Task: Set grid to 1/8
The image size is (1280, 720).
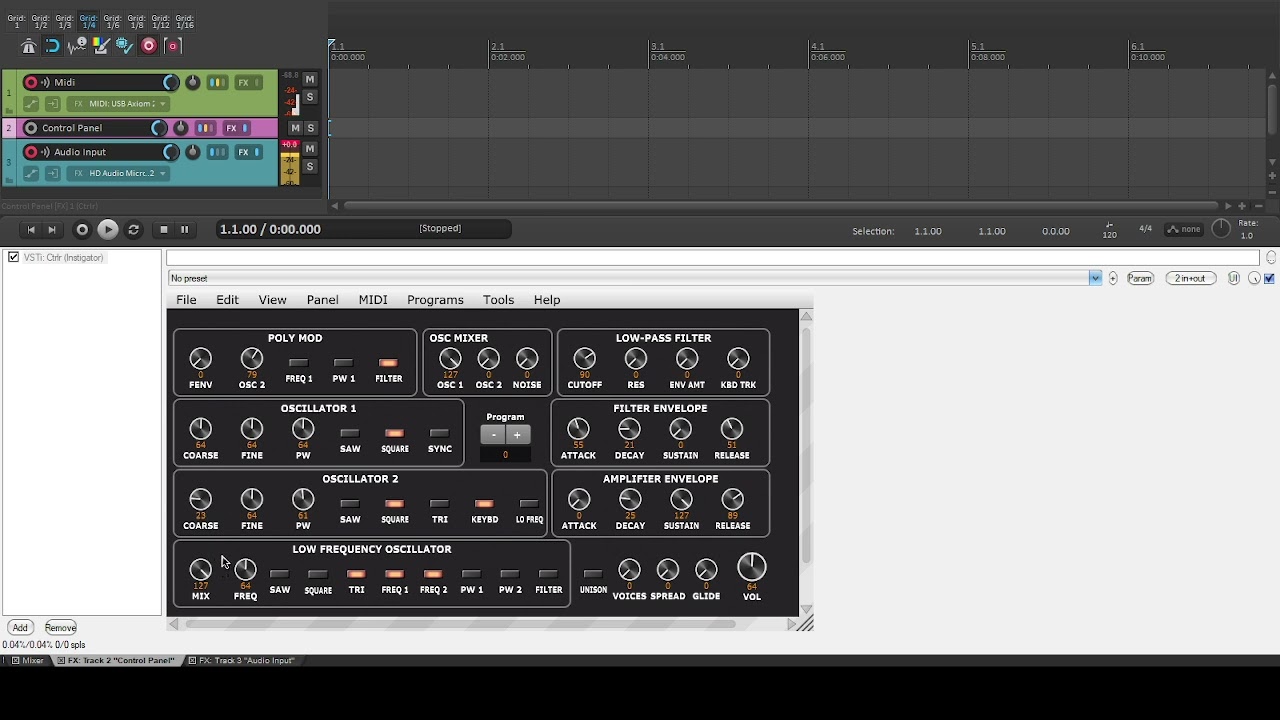Action: (x=137, y=22)
